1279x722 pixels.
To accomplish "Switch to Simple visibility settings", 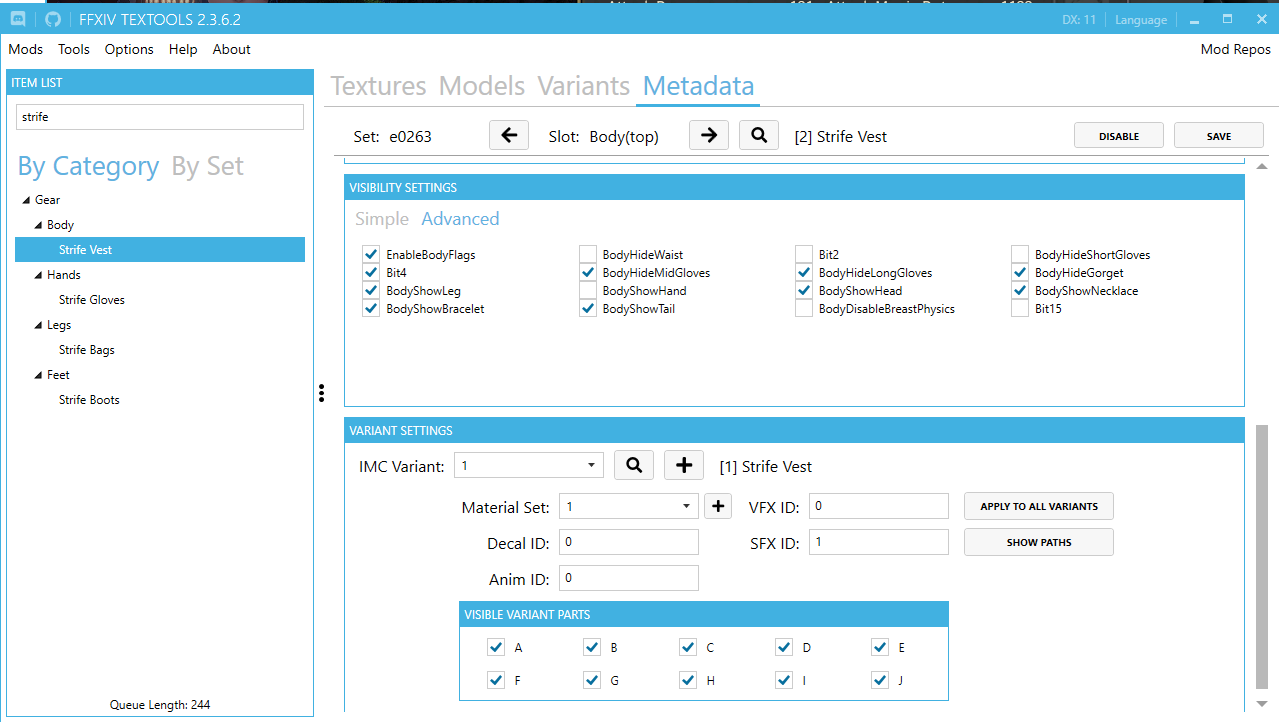I will [382, 219].
